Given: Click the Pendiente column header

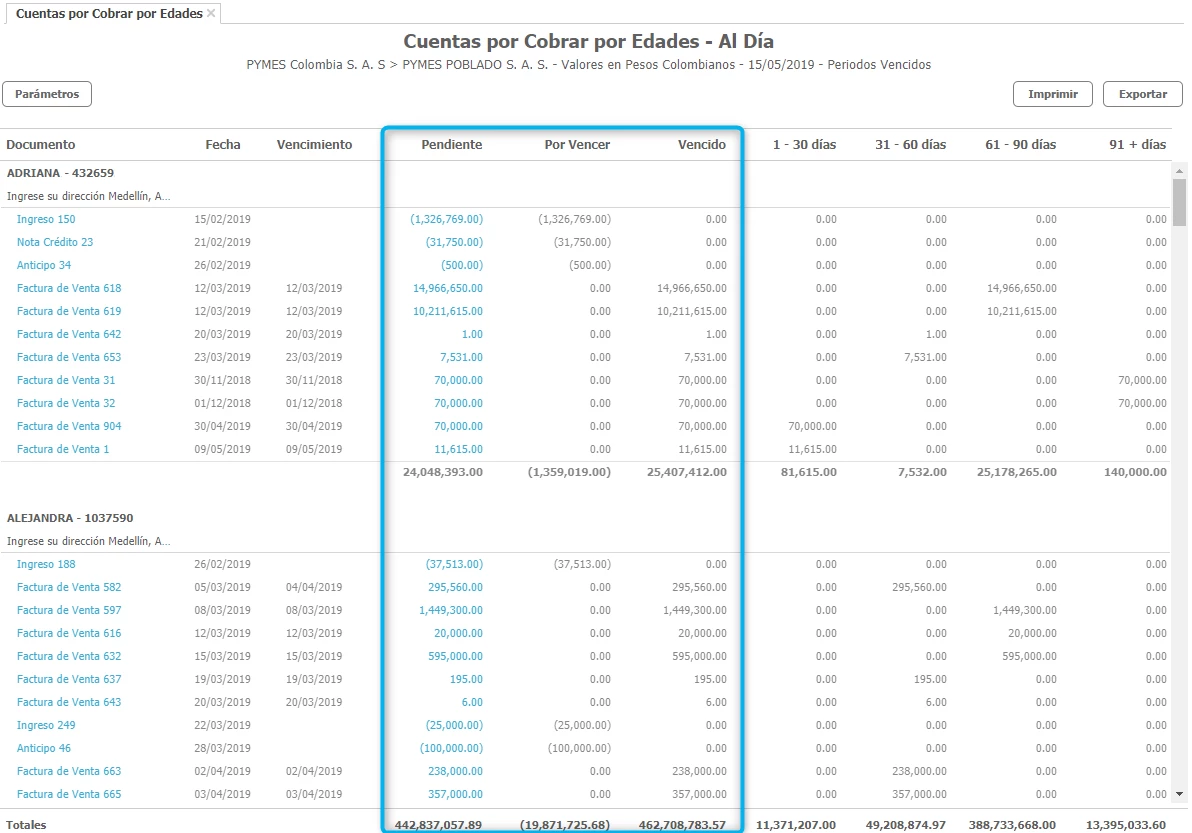Looking at the screenshot, I should click(x=451, y=145).
